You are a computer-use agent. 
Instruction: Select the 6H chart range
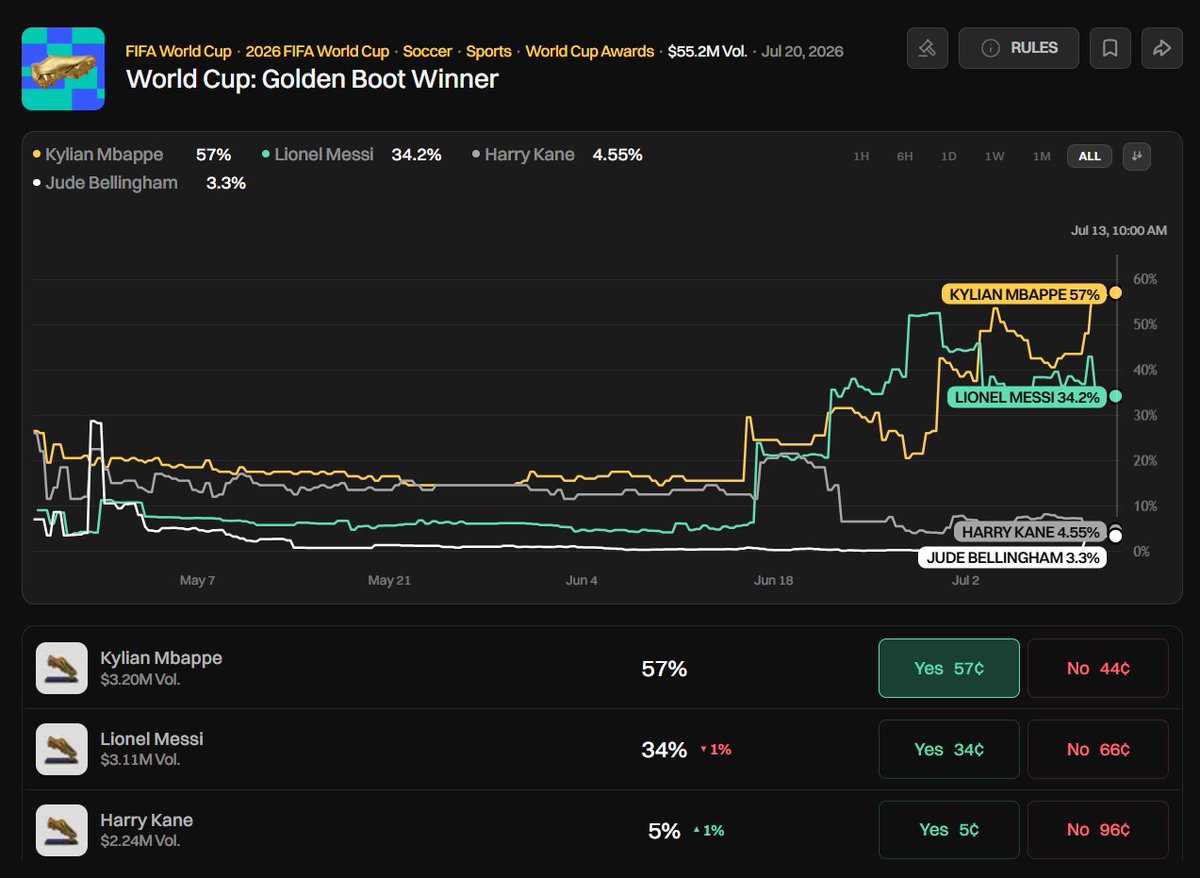[x=905, y=156]
